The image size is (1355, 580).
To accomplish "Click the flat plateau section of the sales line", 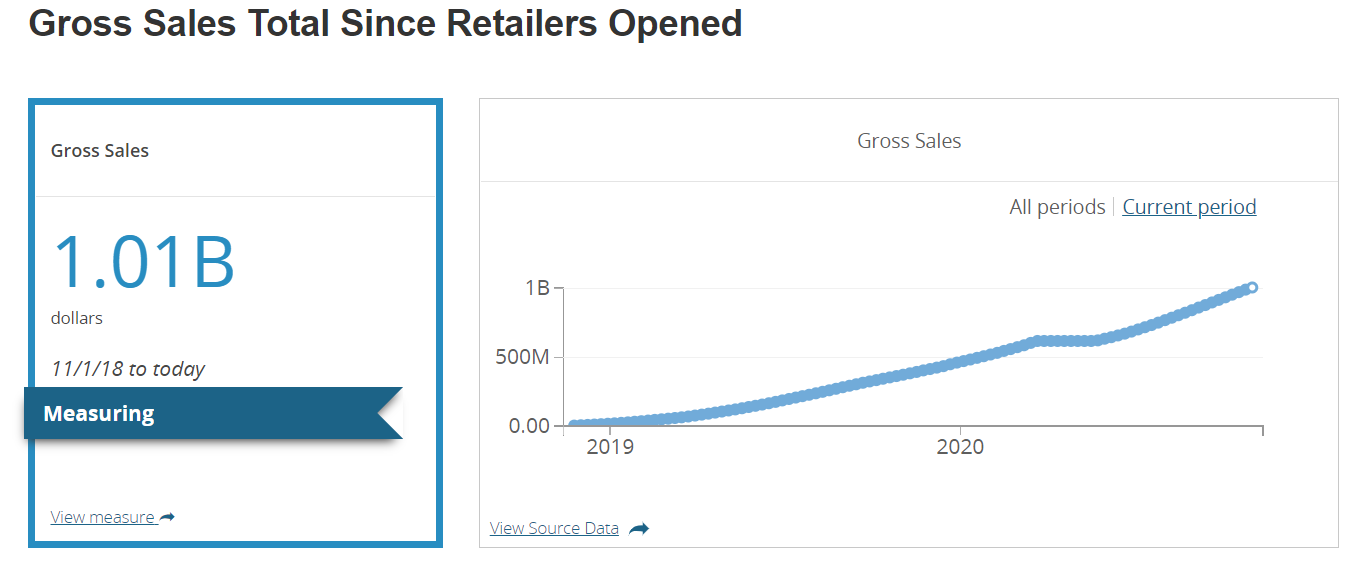I will pos(1067,341).
